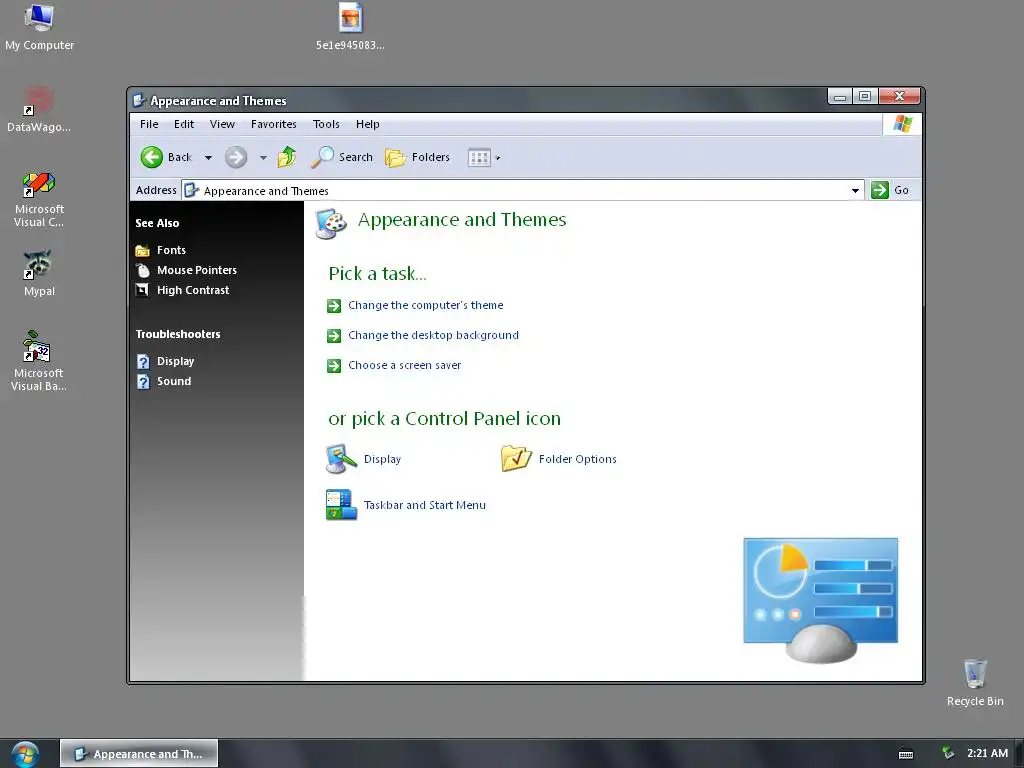Click Appearance and Themes taskbar button
The image size is (1024, 768).
139,754
